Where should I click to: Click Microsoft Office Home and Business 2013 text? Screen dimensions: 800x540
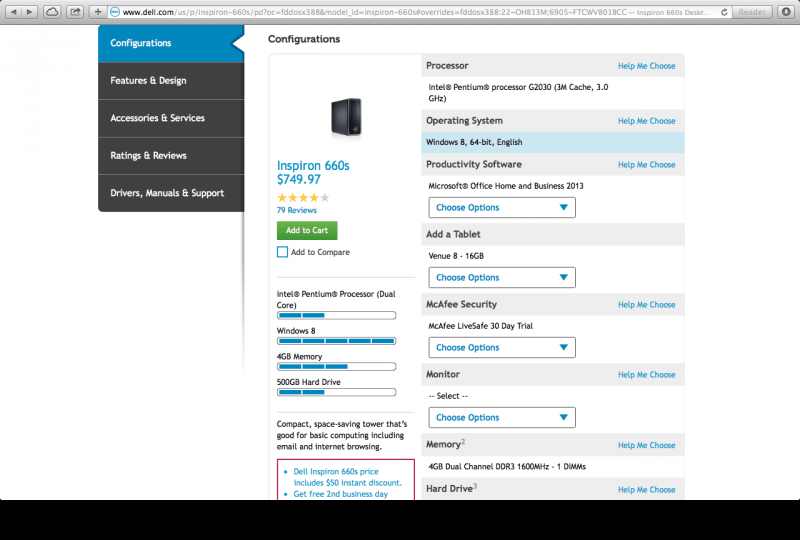[x=506, y=186]
